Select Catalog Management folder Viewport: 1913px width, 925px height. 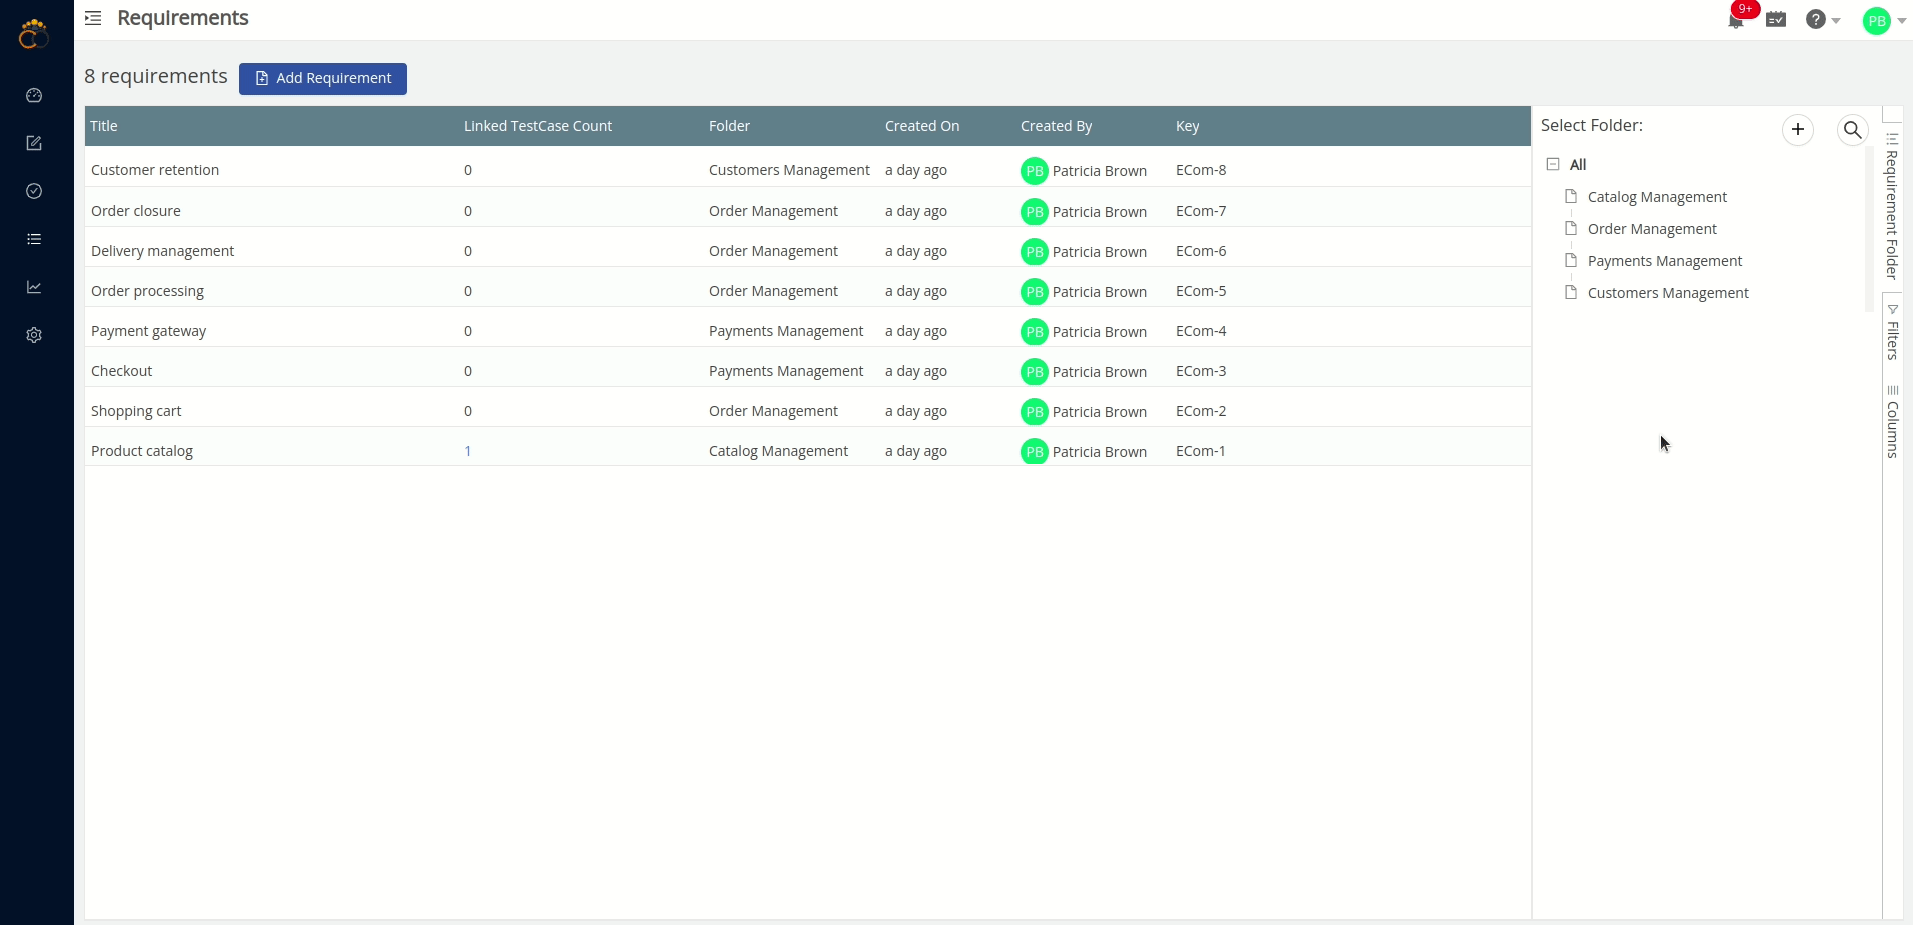click(1657, 197)
